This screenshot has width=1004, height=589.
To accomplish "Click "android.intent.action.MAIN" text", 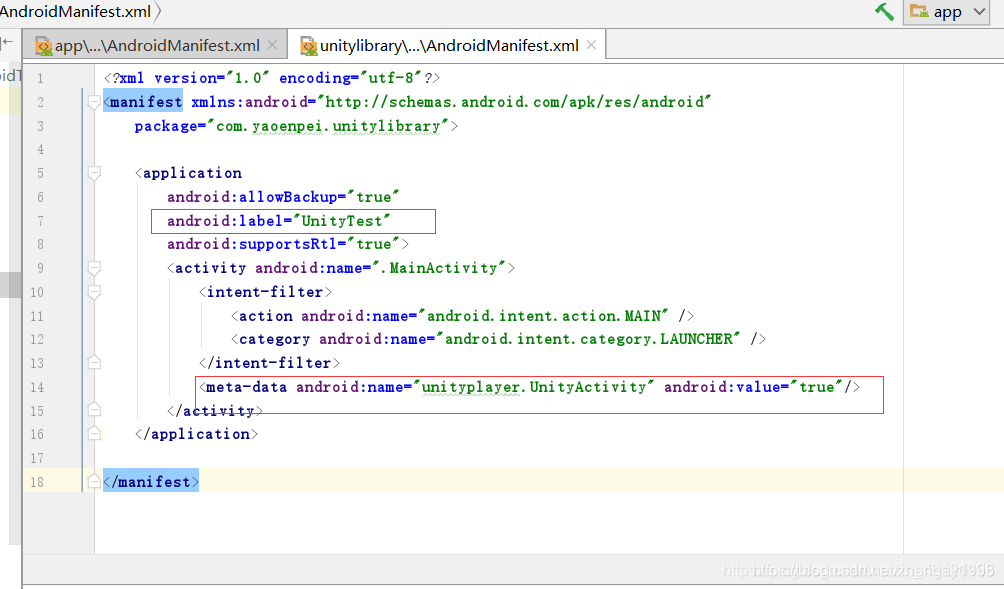I will [543, 316].
